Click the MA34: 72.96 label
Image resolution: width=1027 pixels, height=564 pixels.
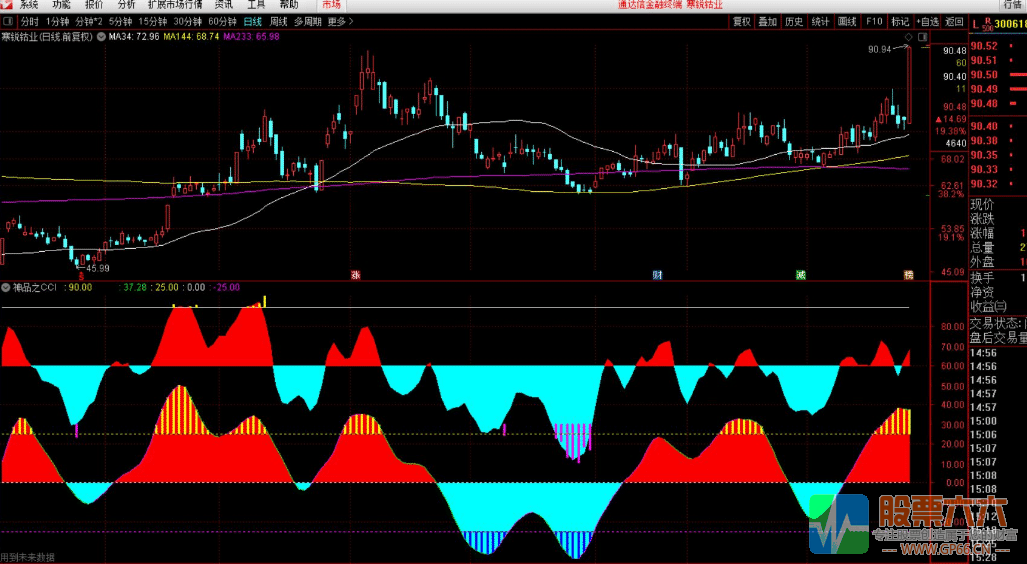[134, 37]
